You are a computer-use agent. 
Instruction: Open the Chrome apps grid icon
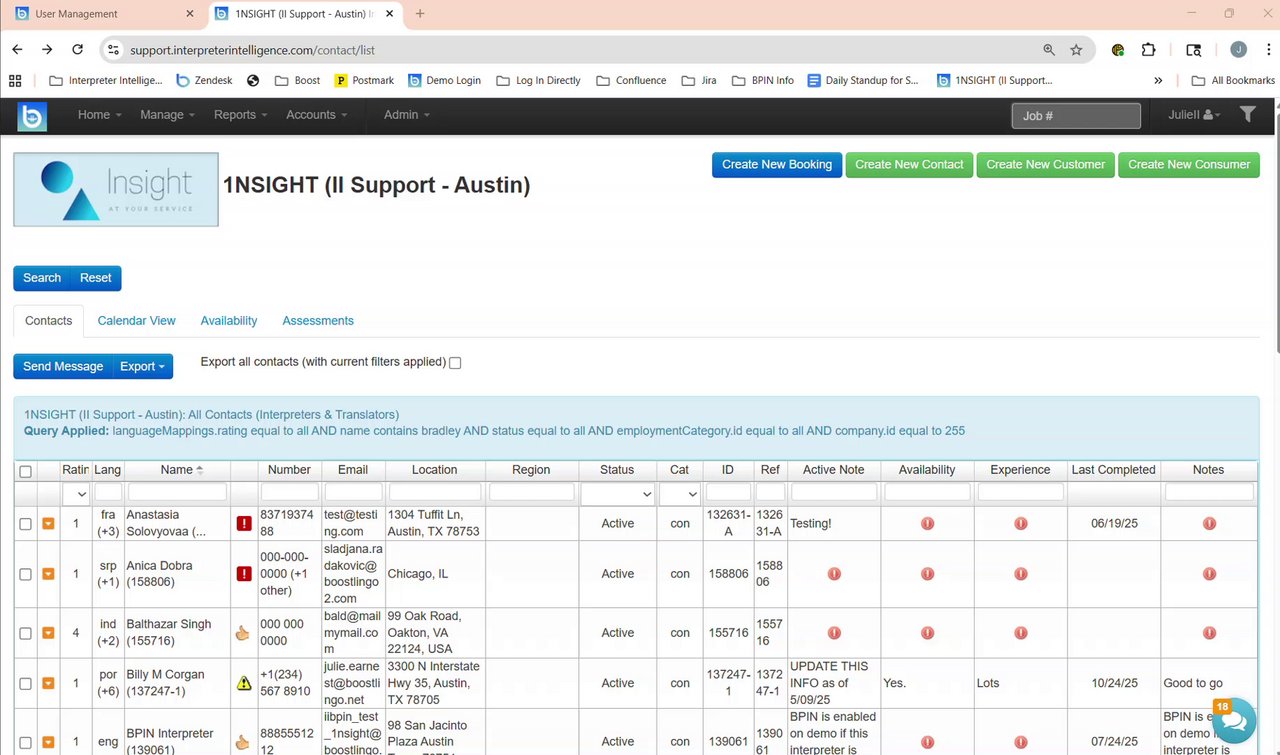click(x=15, y=80)
